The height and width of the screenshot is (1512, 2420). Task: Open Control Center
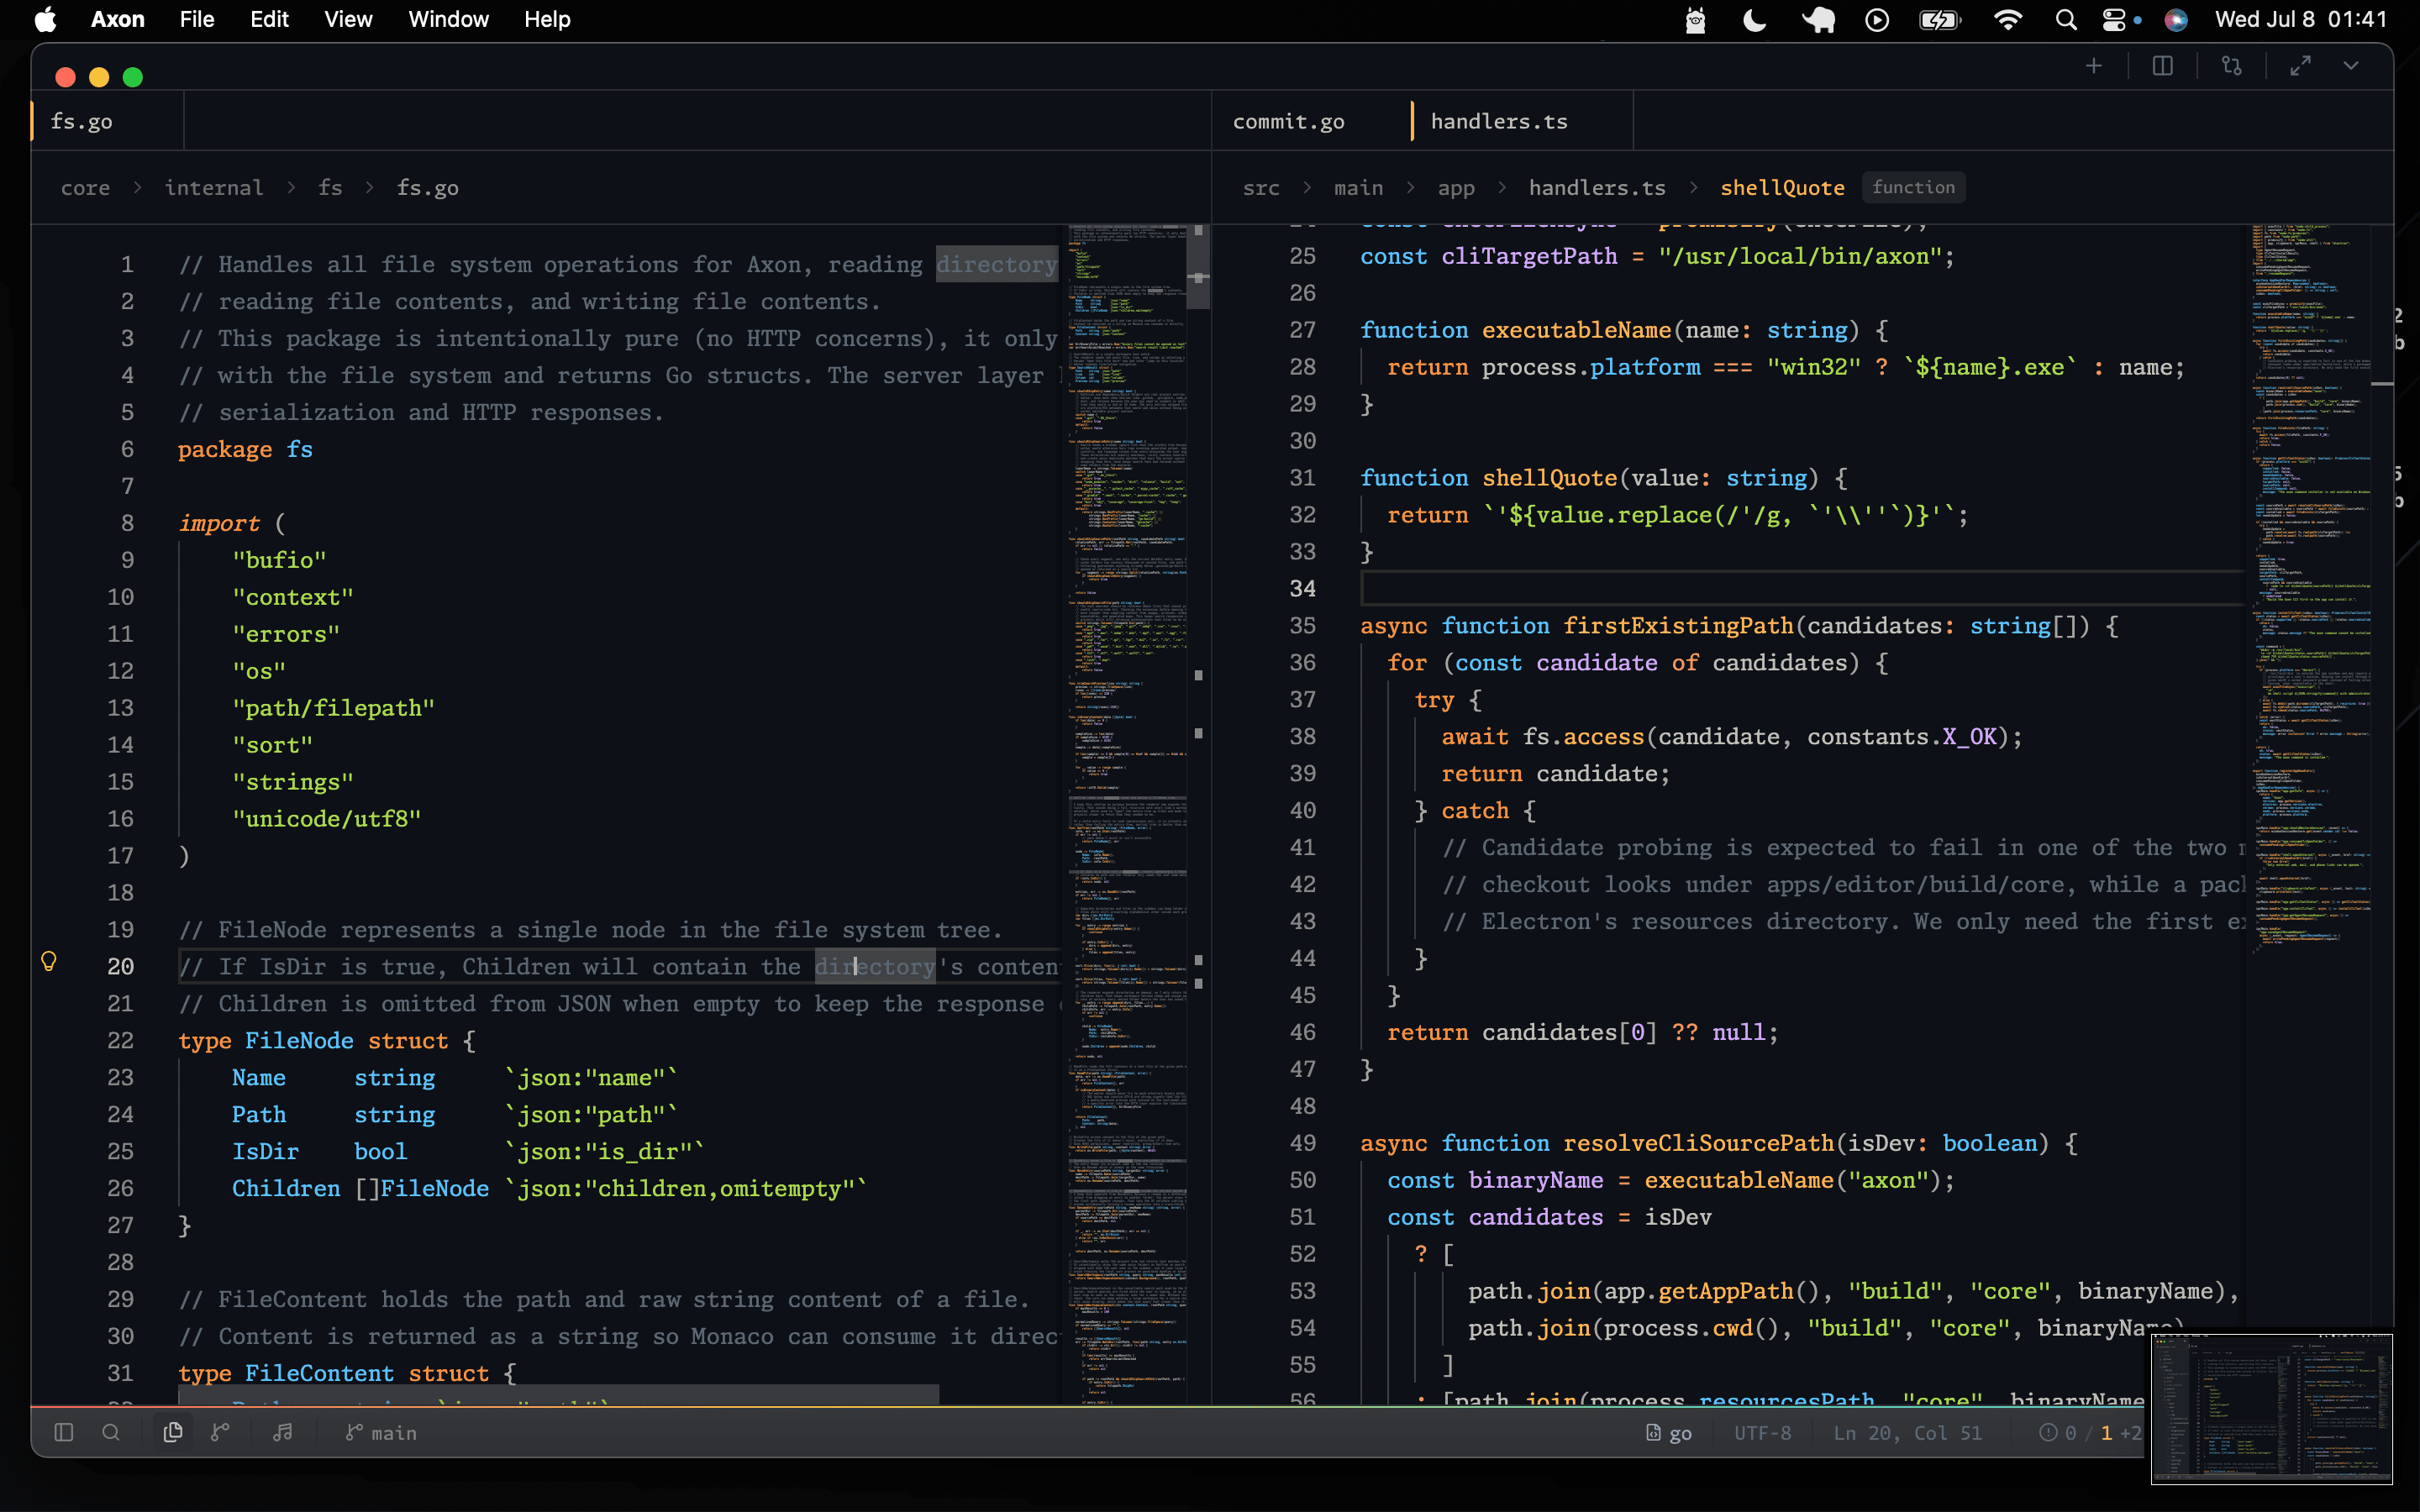pos(2114,20)
